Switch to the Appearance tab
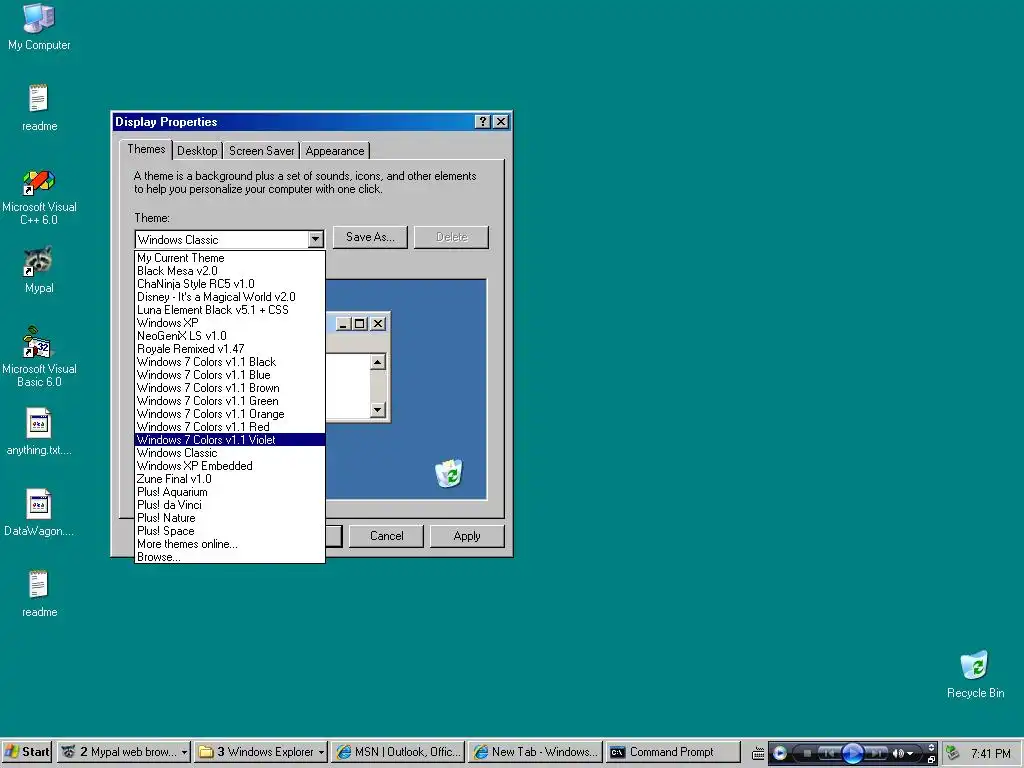 pos(334,151)
